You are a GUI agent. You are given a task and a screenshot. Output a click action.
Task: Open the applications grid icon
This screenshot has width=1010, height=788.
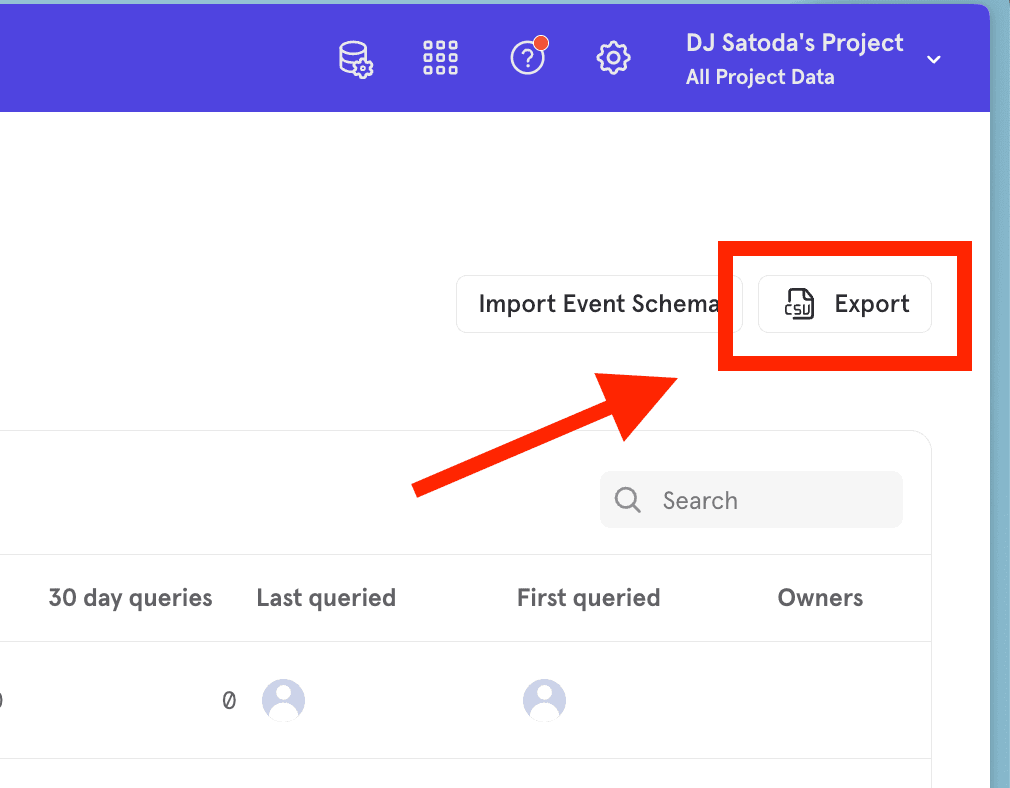pos(440,58)
